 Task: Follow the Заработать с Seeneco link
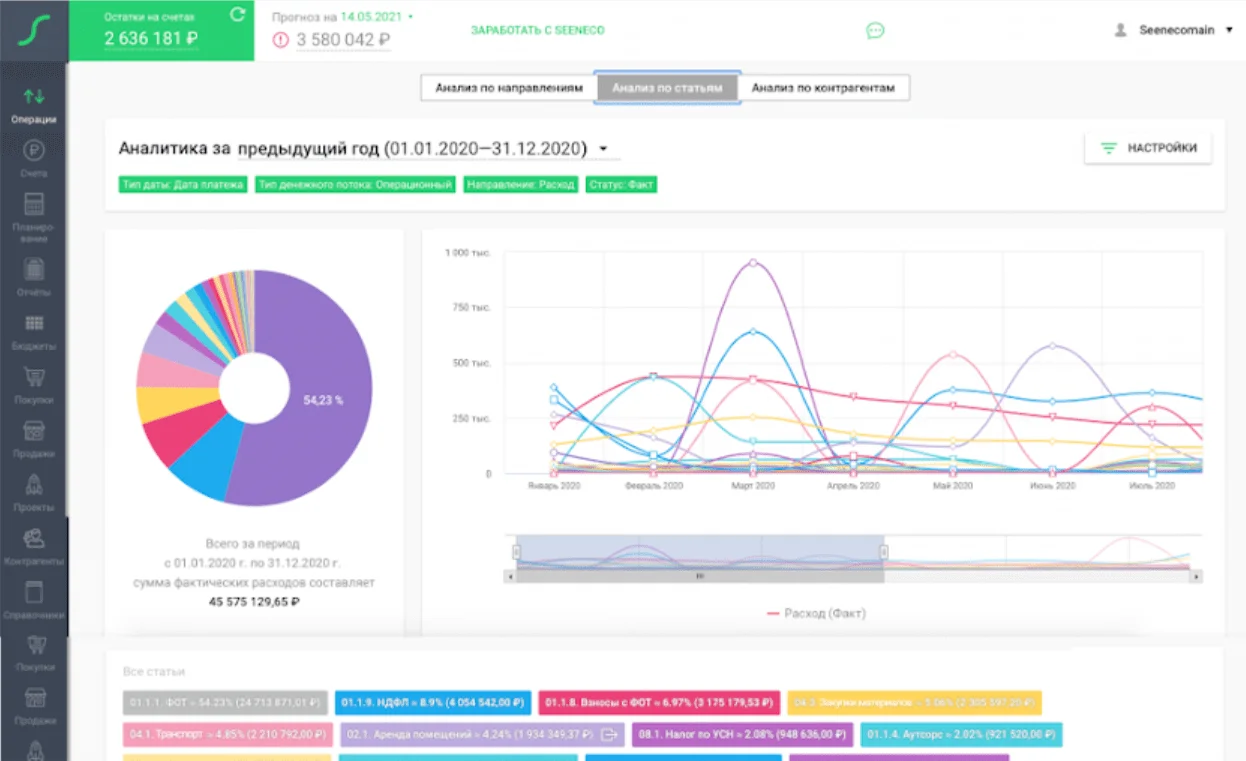(537, 30)
